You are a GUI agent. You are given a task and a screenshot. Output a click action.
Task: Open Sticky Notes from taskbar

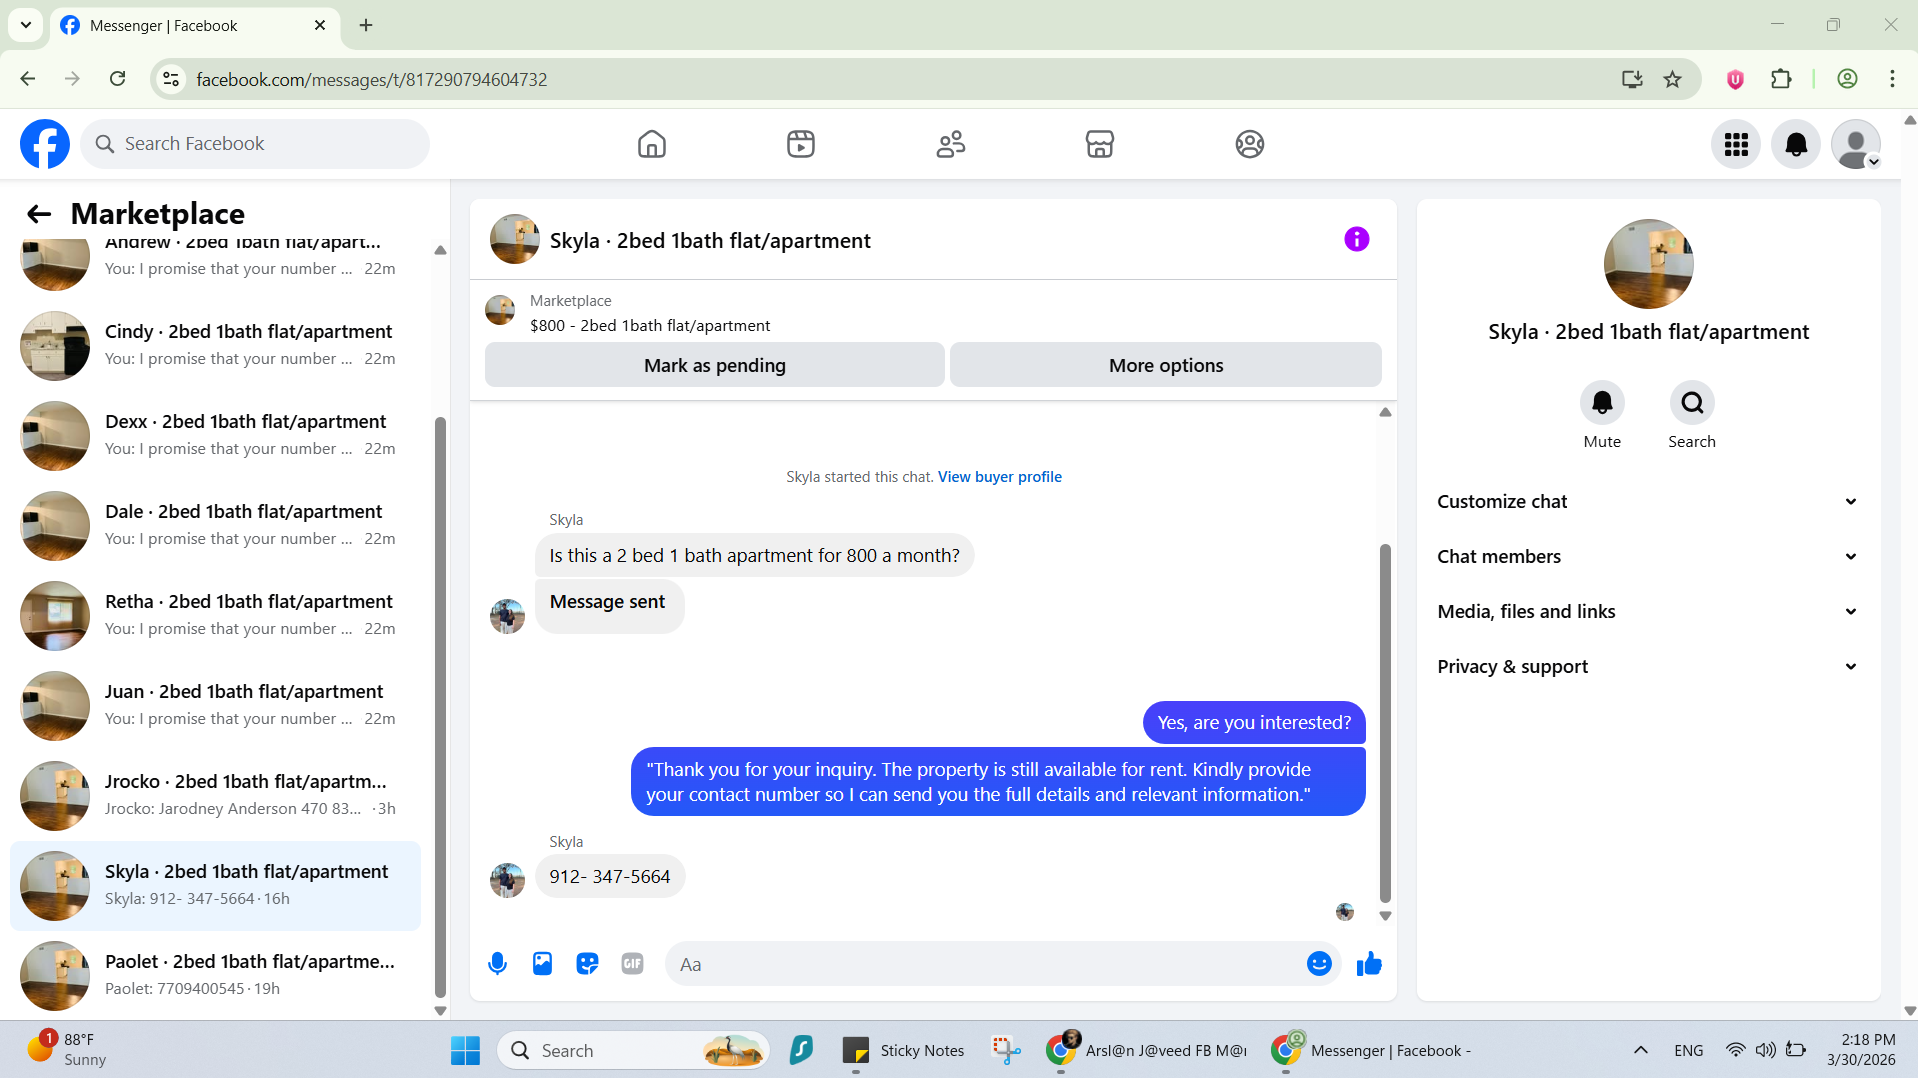[x=903, y=1050]
